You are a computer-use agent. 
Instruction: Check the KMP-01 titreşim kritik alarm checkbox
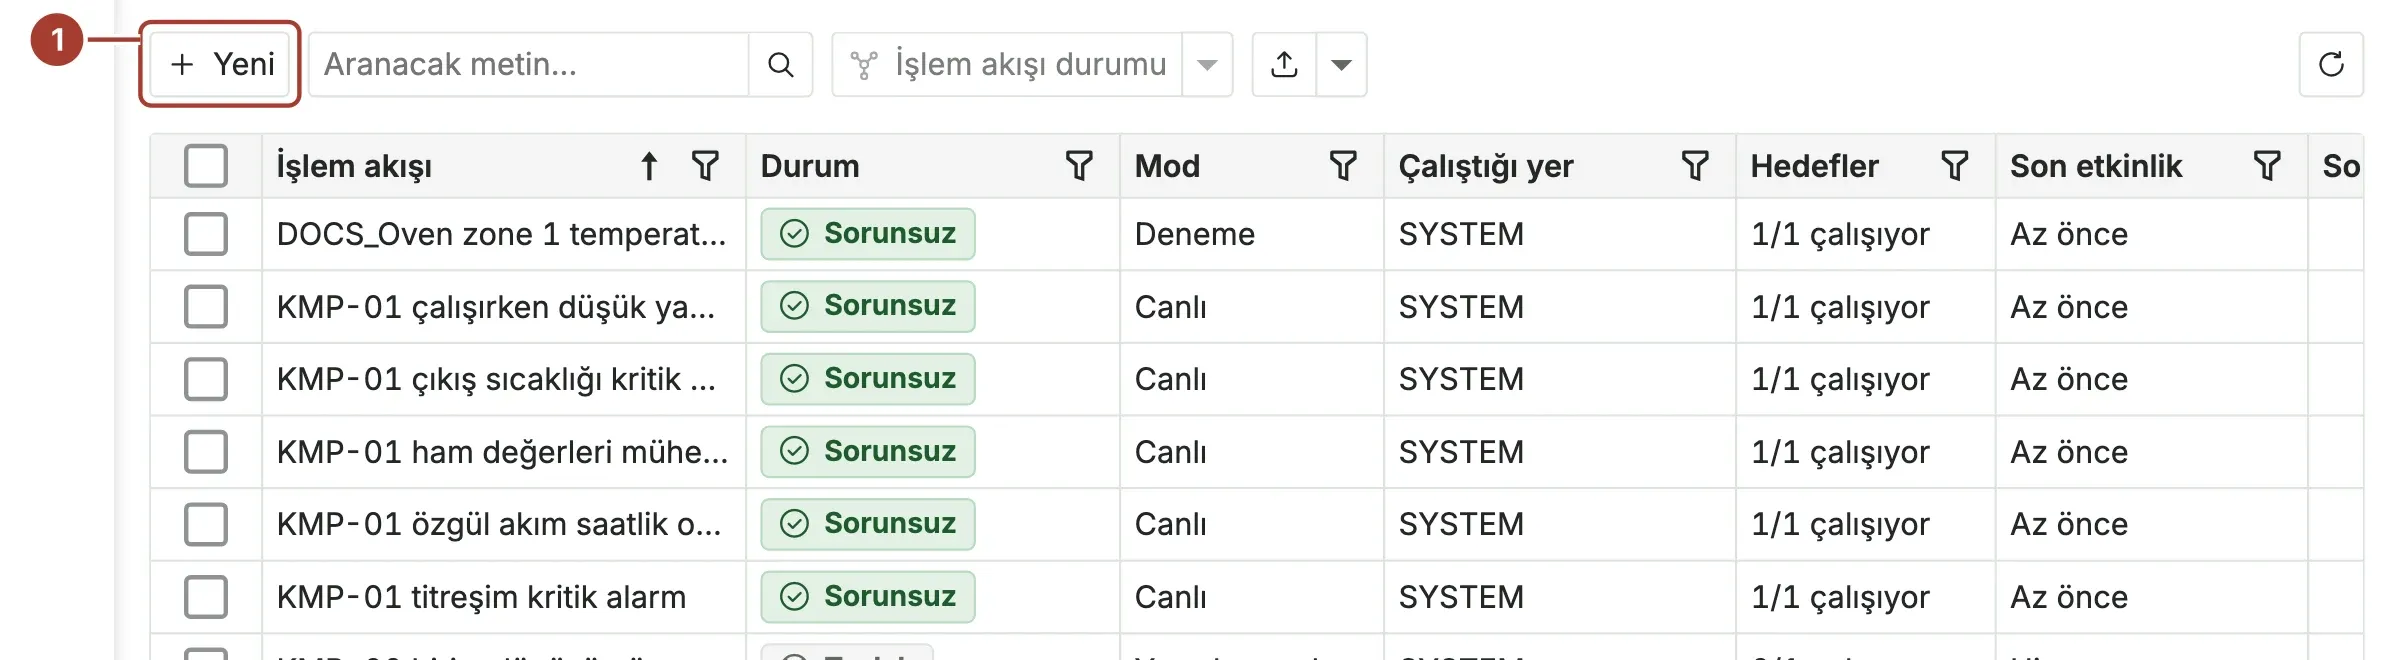206,597
